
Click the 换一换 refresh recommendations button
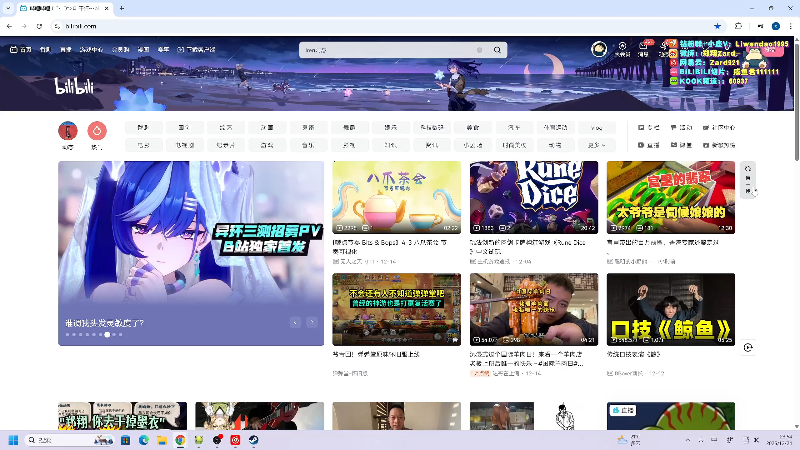click(748, 180)
